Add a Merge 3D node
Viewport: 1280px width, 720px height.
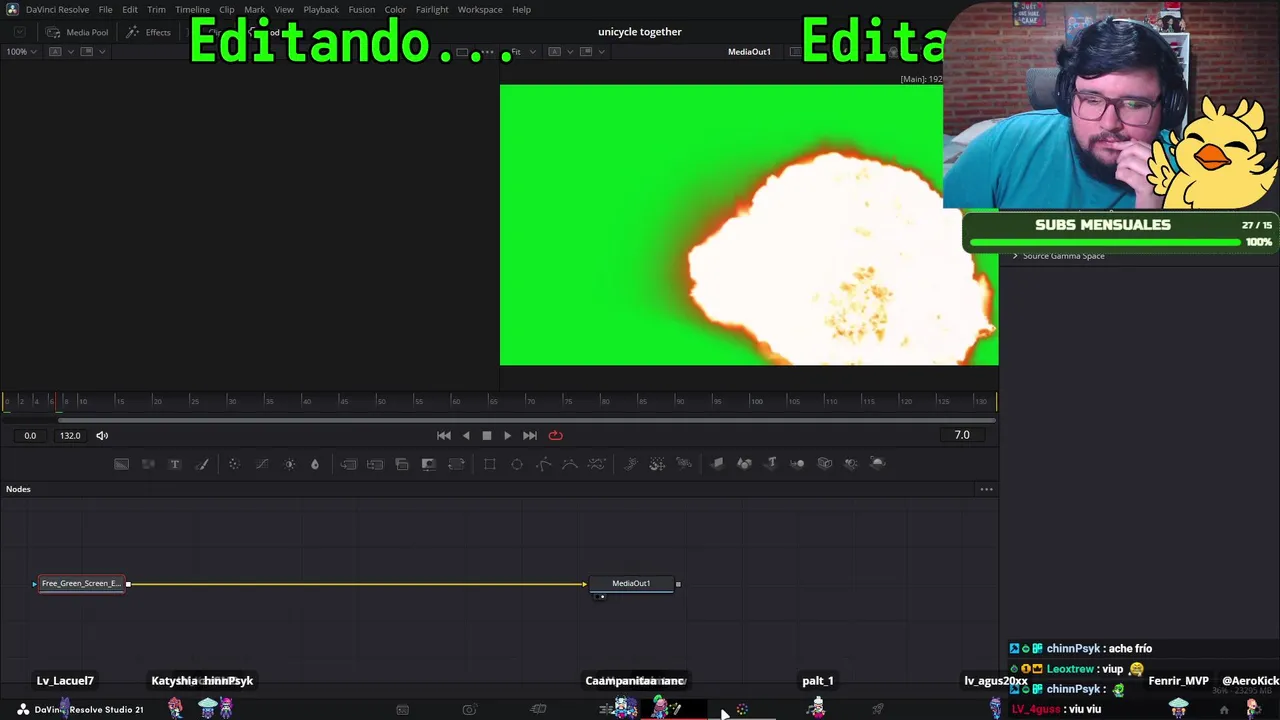[797, 463]
